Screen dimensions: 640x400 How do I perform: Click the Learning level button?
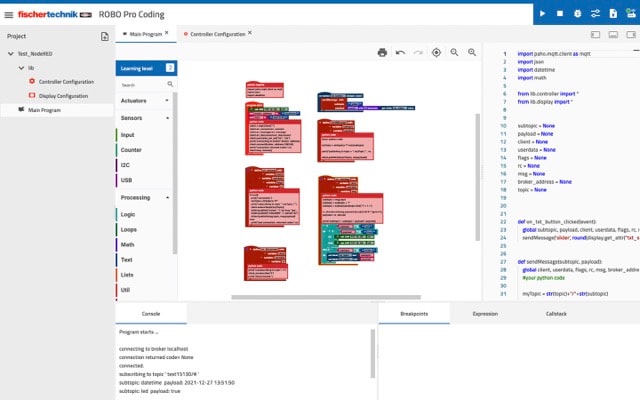(x=147, y=68)
